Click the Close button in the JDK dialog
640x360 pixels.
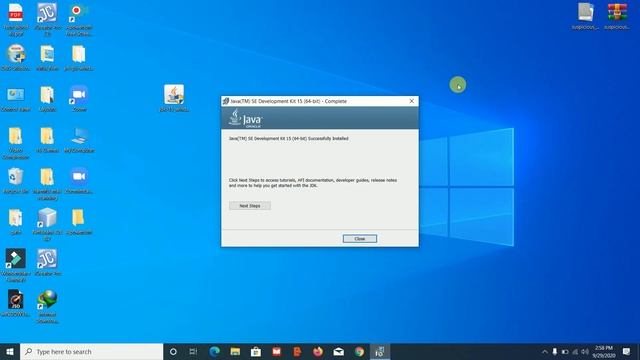coord(360,239)
